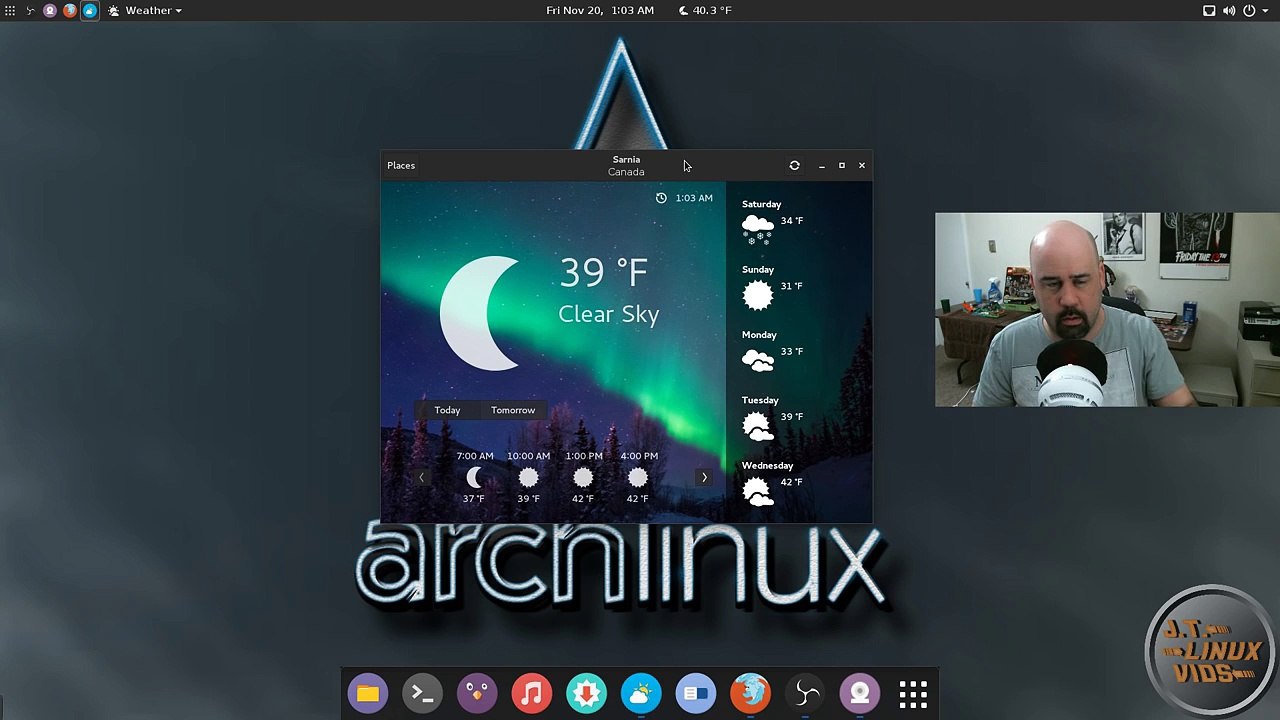The width and height of the screenshot is (1280, 720).
Task: Open the applications grid in top bar
Action: pyautogui.click(x=10, y=10)
